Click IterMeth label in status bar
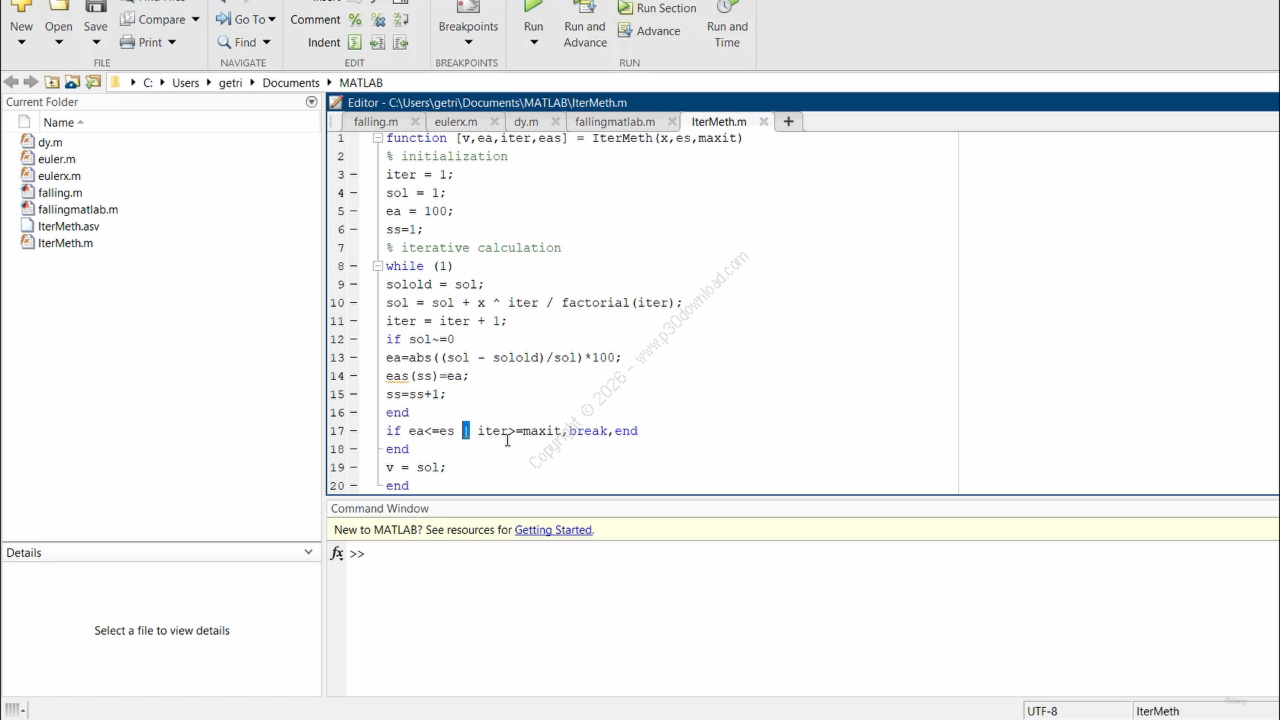The image size is (1280, 720). tap(1157, 711)
